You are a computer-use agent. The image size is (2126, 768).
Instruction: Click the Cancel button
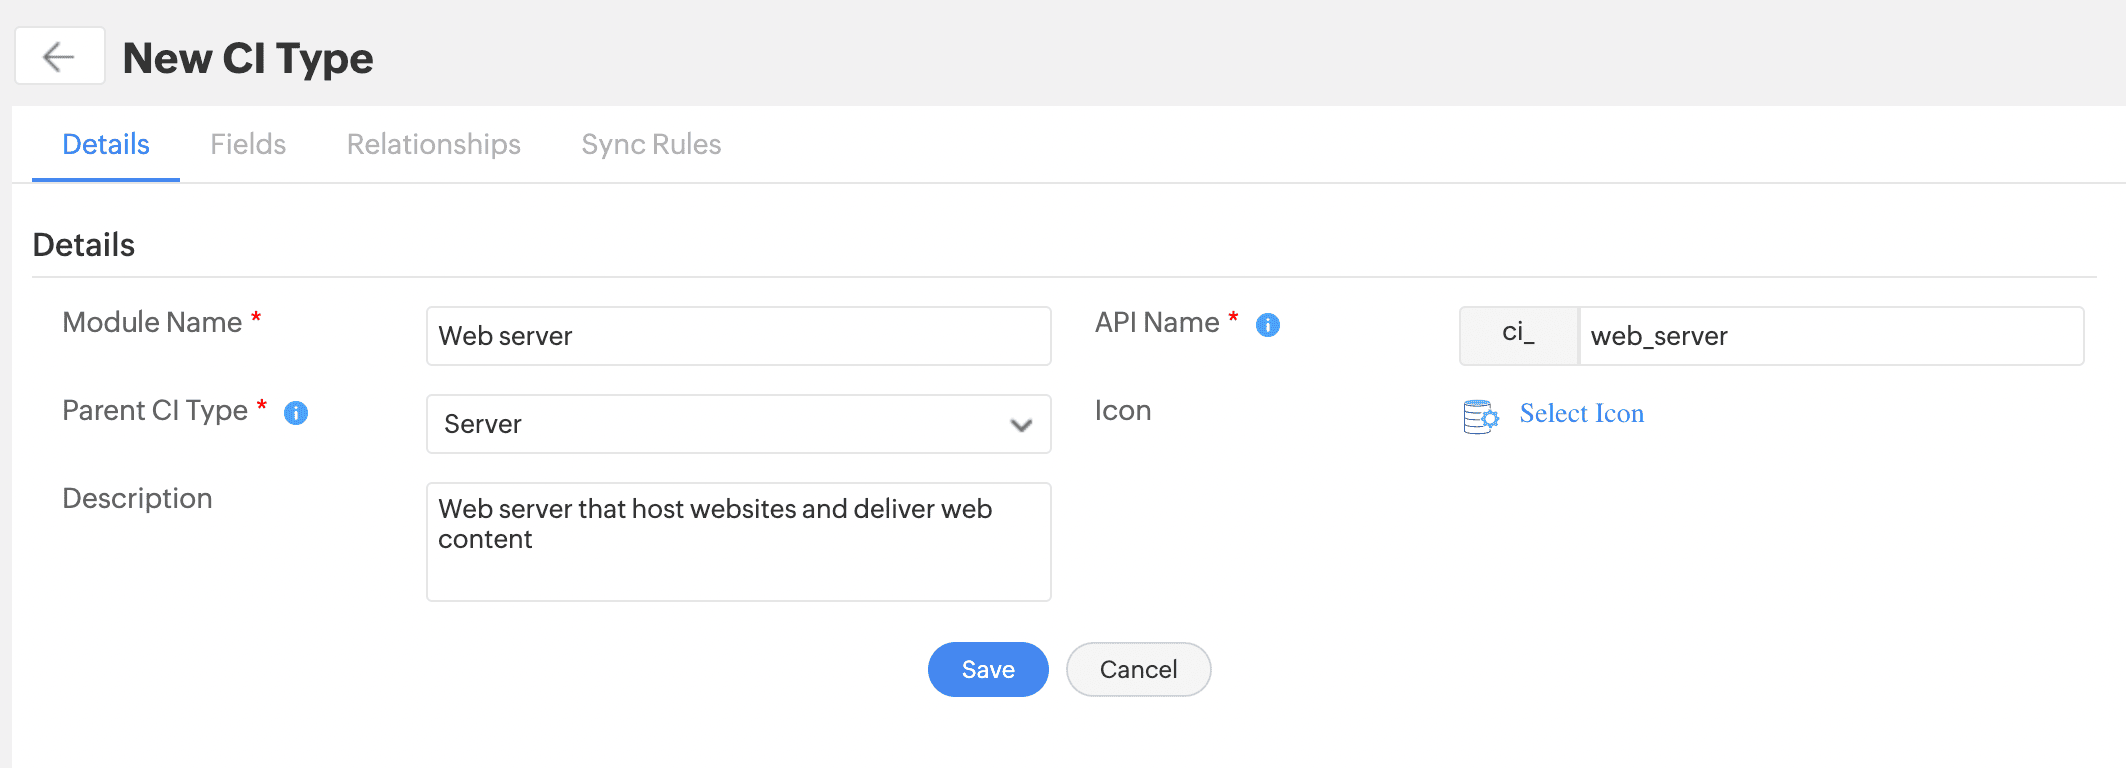tap(1138, 669)
